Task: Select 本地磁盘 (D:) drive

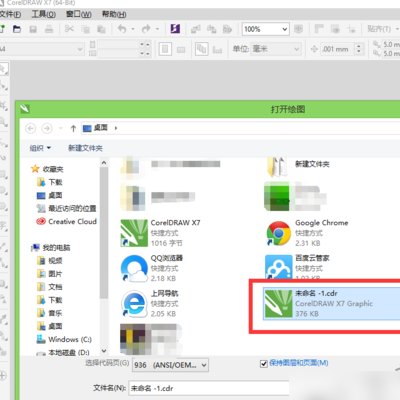Action: coord(69,352)
